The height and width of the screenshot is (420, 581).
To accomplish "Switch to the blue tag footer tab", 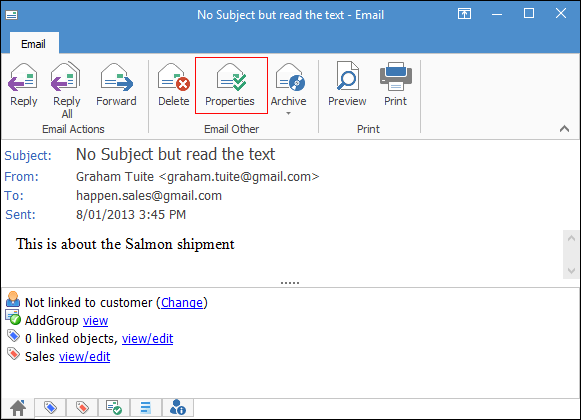I will (x=50, y=408).
